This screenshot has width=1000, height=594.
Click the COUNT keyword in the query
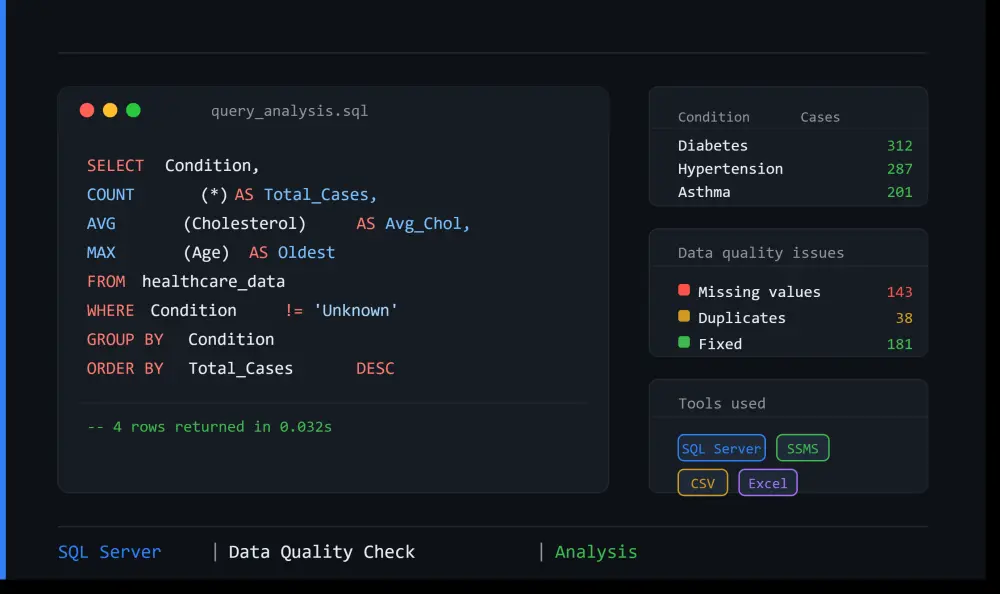coord(110,195)
